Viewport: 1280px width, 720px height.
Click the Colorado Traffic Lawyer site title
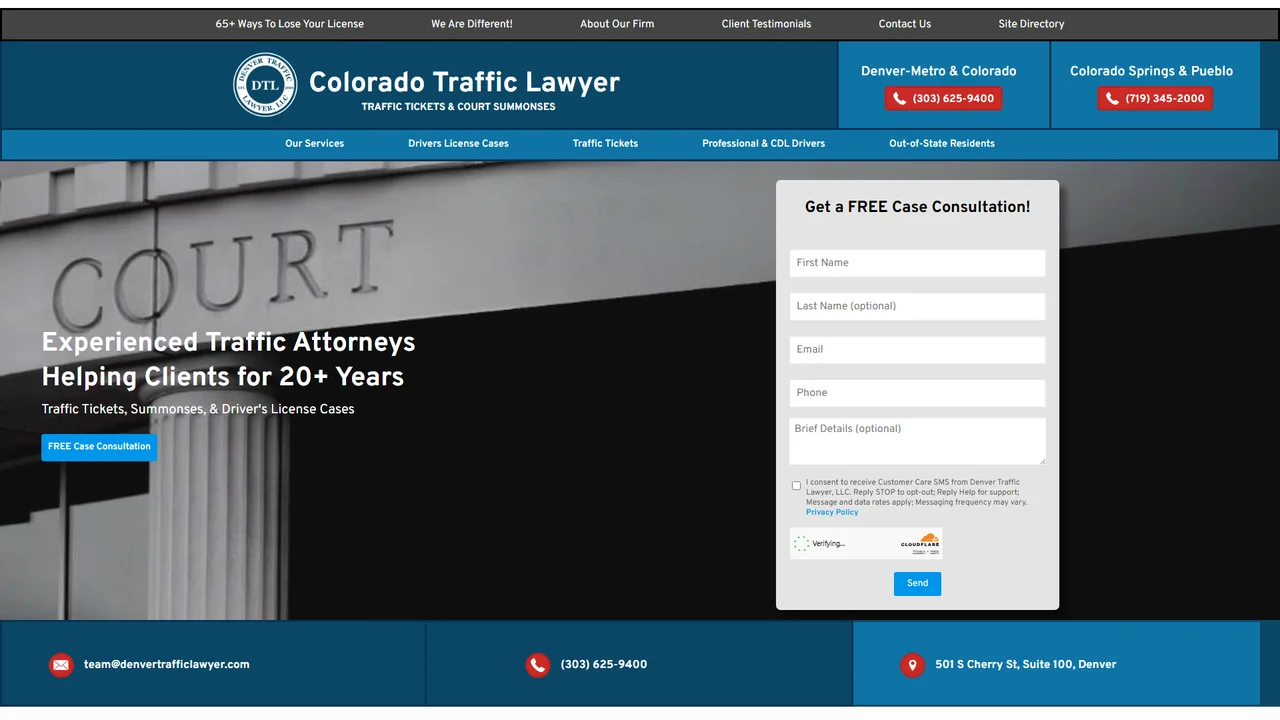click(464, 82)
